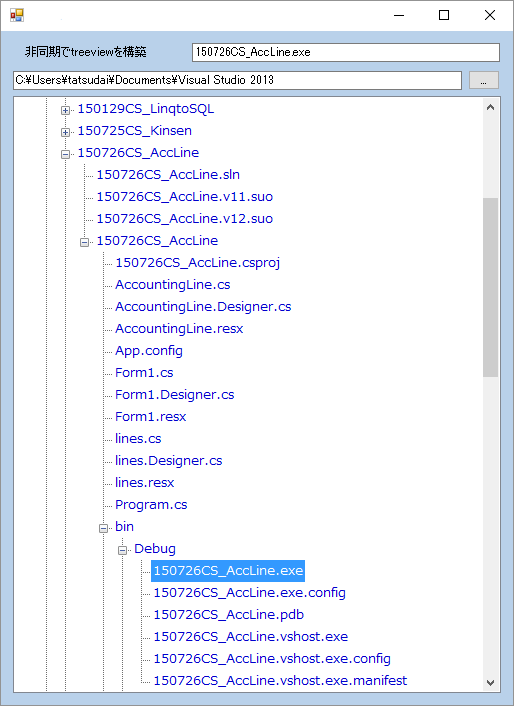This screenshot has height=706, width=514.
Task: Select the Program.cs file
Action: [151, 505]
